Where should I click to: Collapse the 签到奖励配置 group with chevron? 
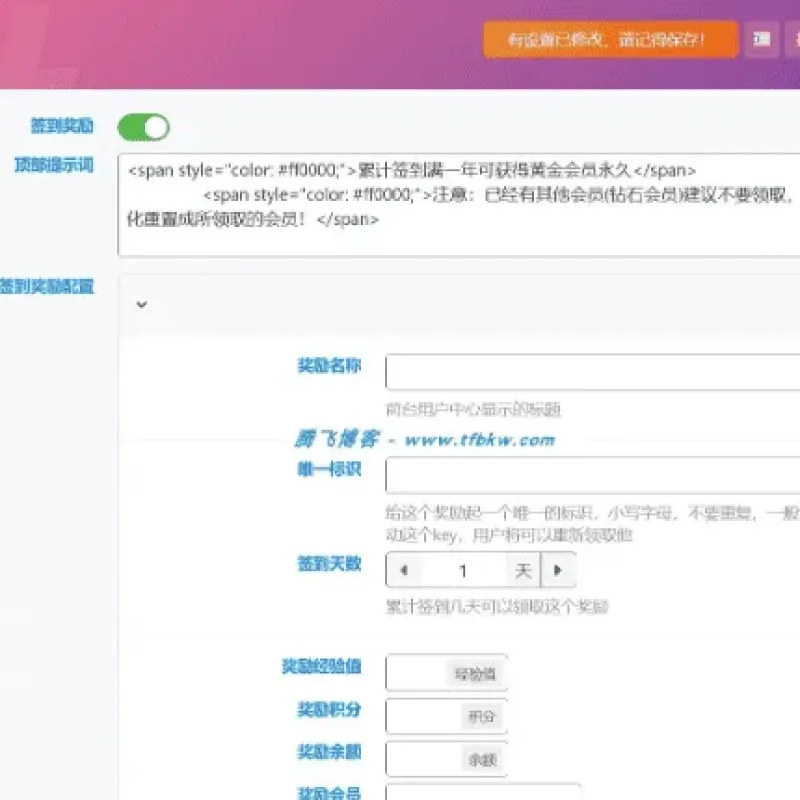(142, 305)
